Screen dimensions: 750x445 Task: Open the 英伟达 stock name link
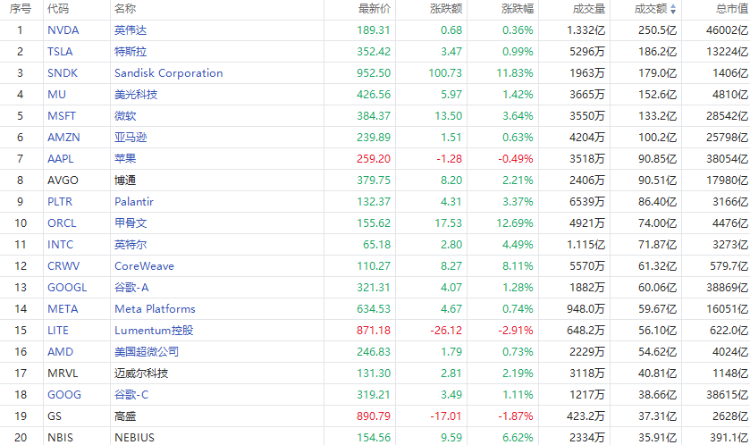coord(130,30)
